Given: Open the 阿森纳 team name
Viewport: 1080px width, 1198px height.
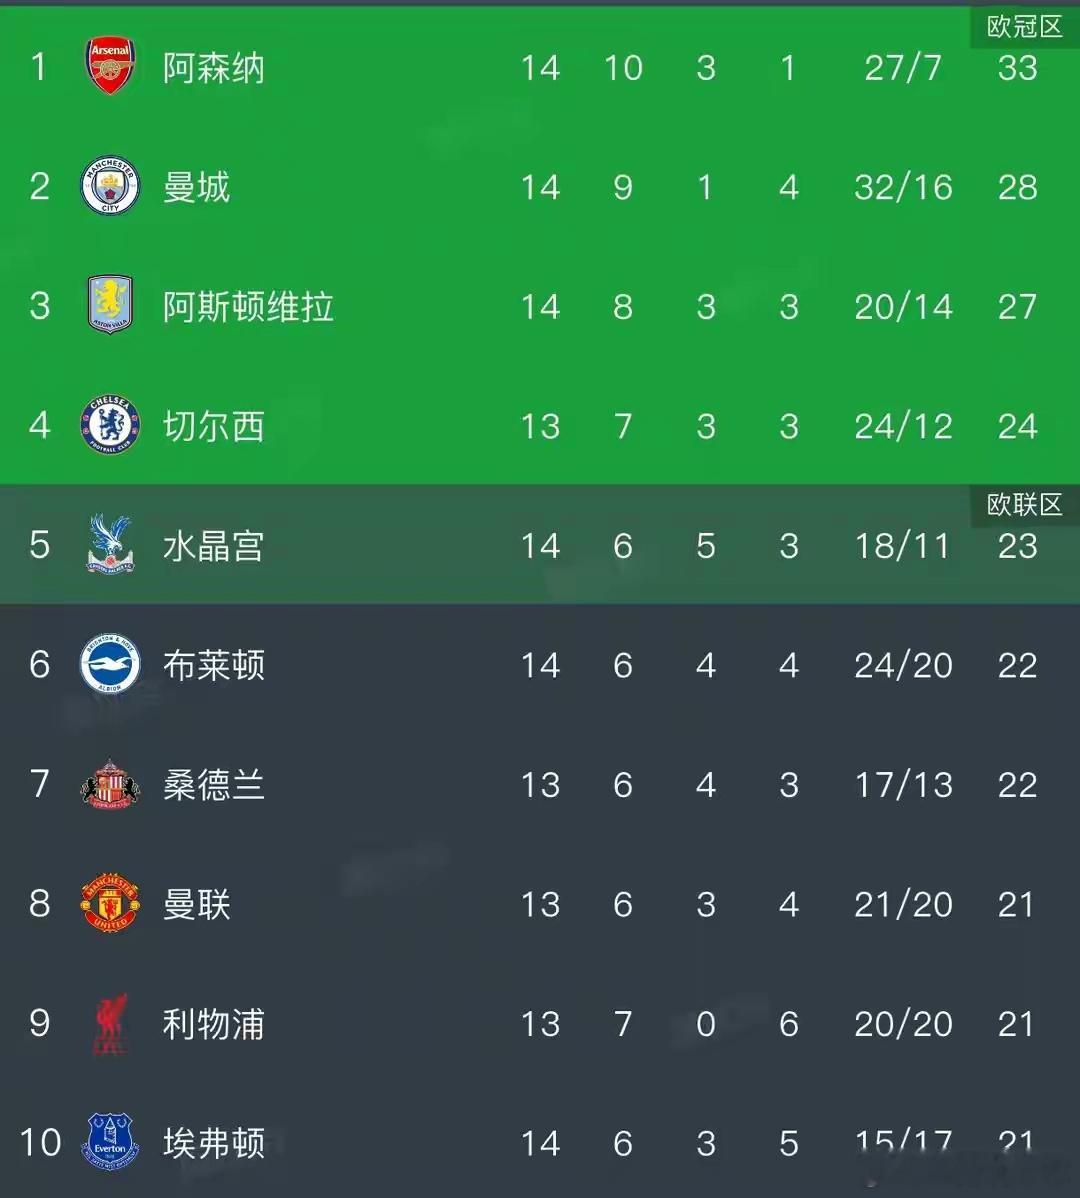Looking at the screenshot, I should [214, 68].
